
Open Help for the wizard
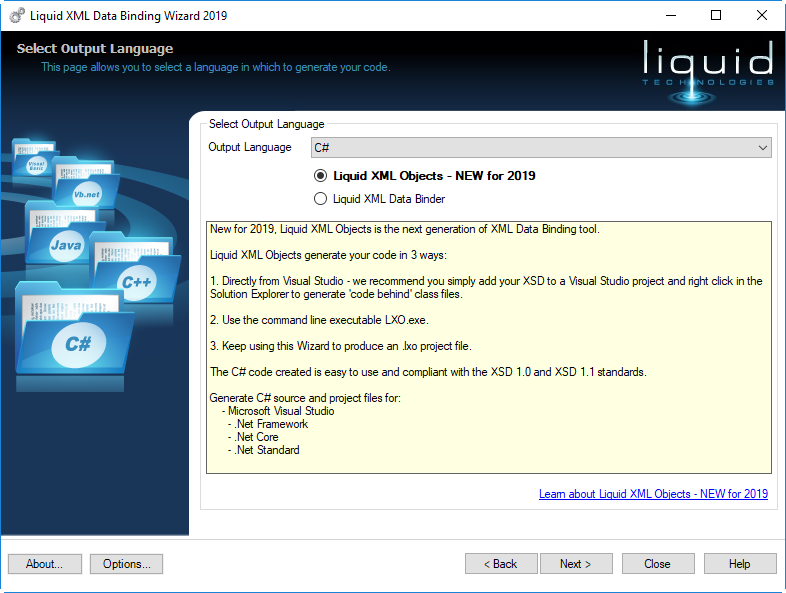pos(740,564)
